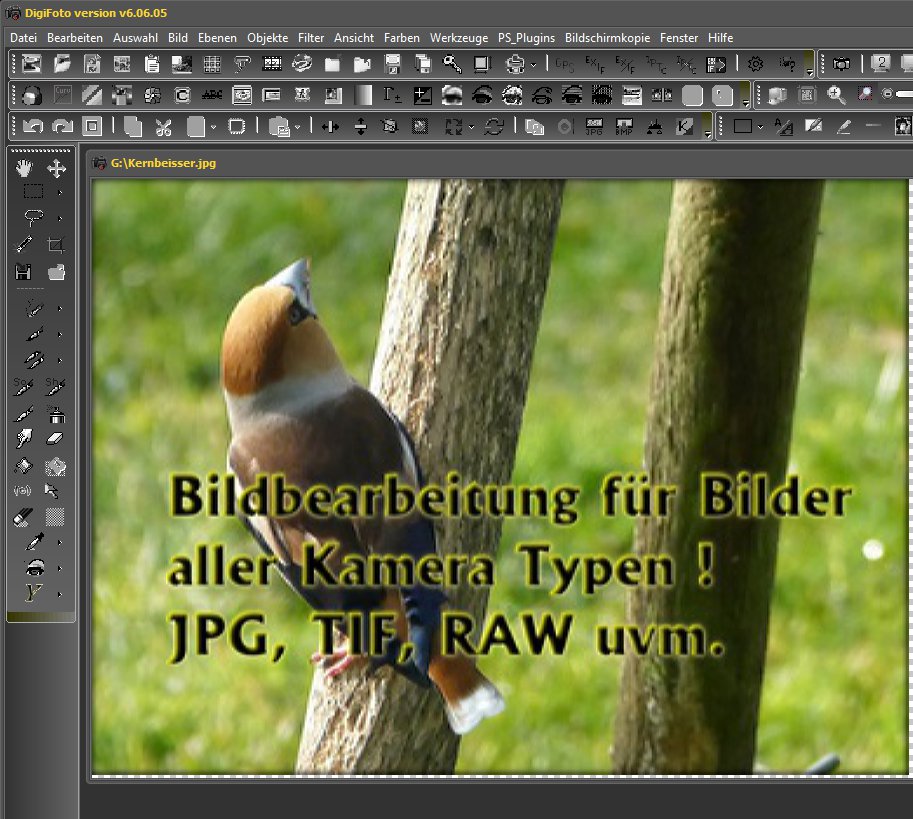
Task: Open the Filter menu
Action: 311,38
